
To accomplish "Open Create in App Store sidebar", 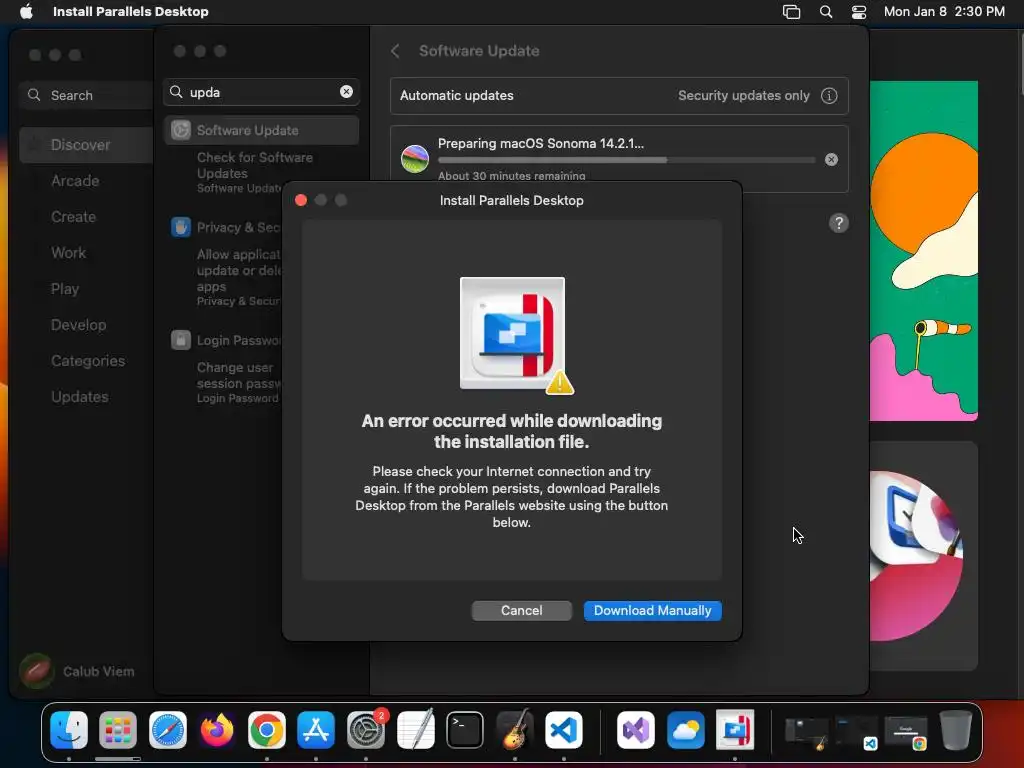I will pyautogui.click(x=73, y=217).
